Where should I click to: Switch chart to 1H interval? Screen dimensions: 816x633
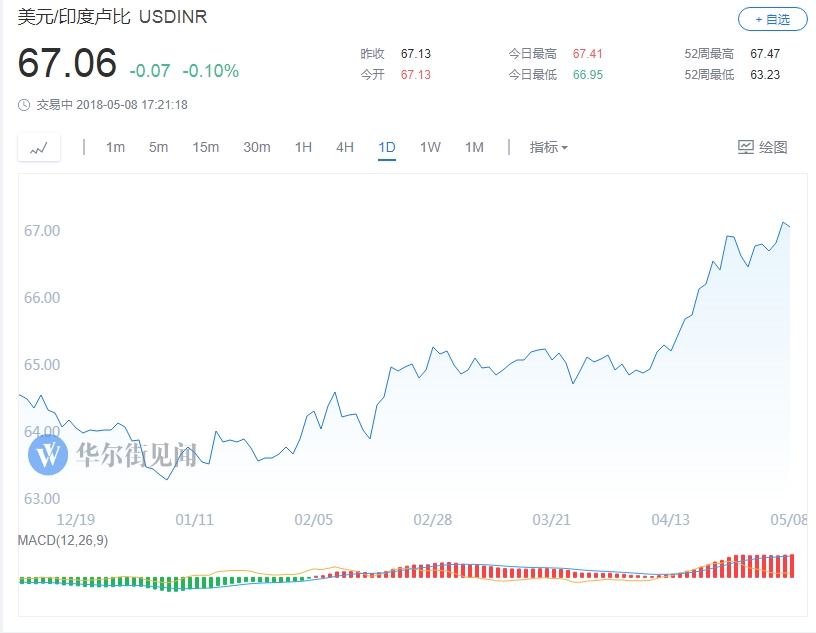coord(303,147)
